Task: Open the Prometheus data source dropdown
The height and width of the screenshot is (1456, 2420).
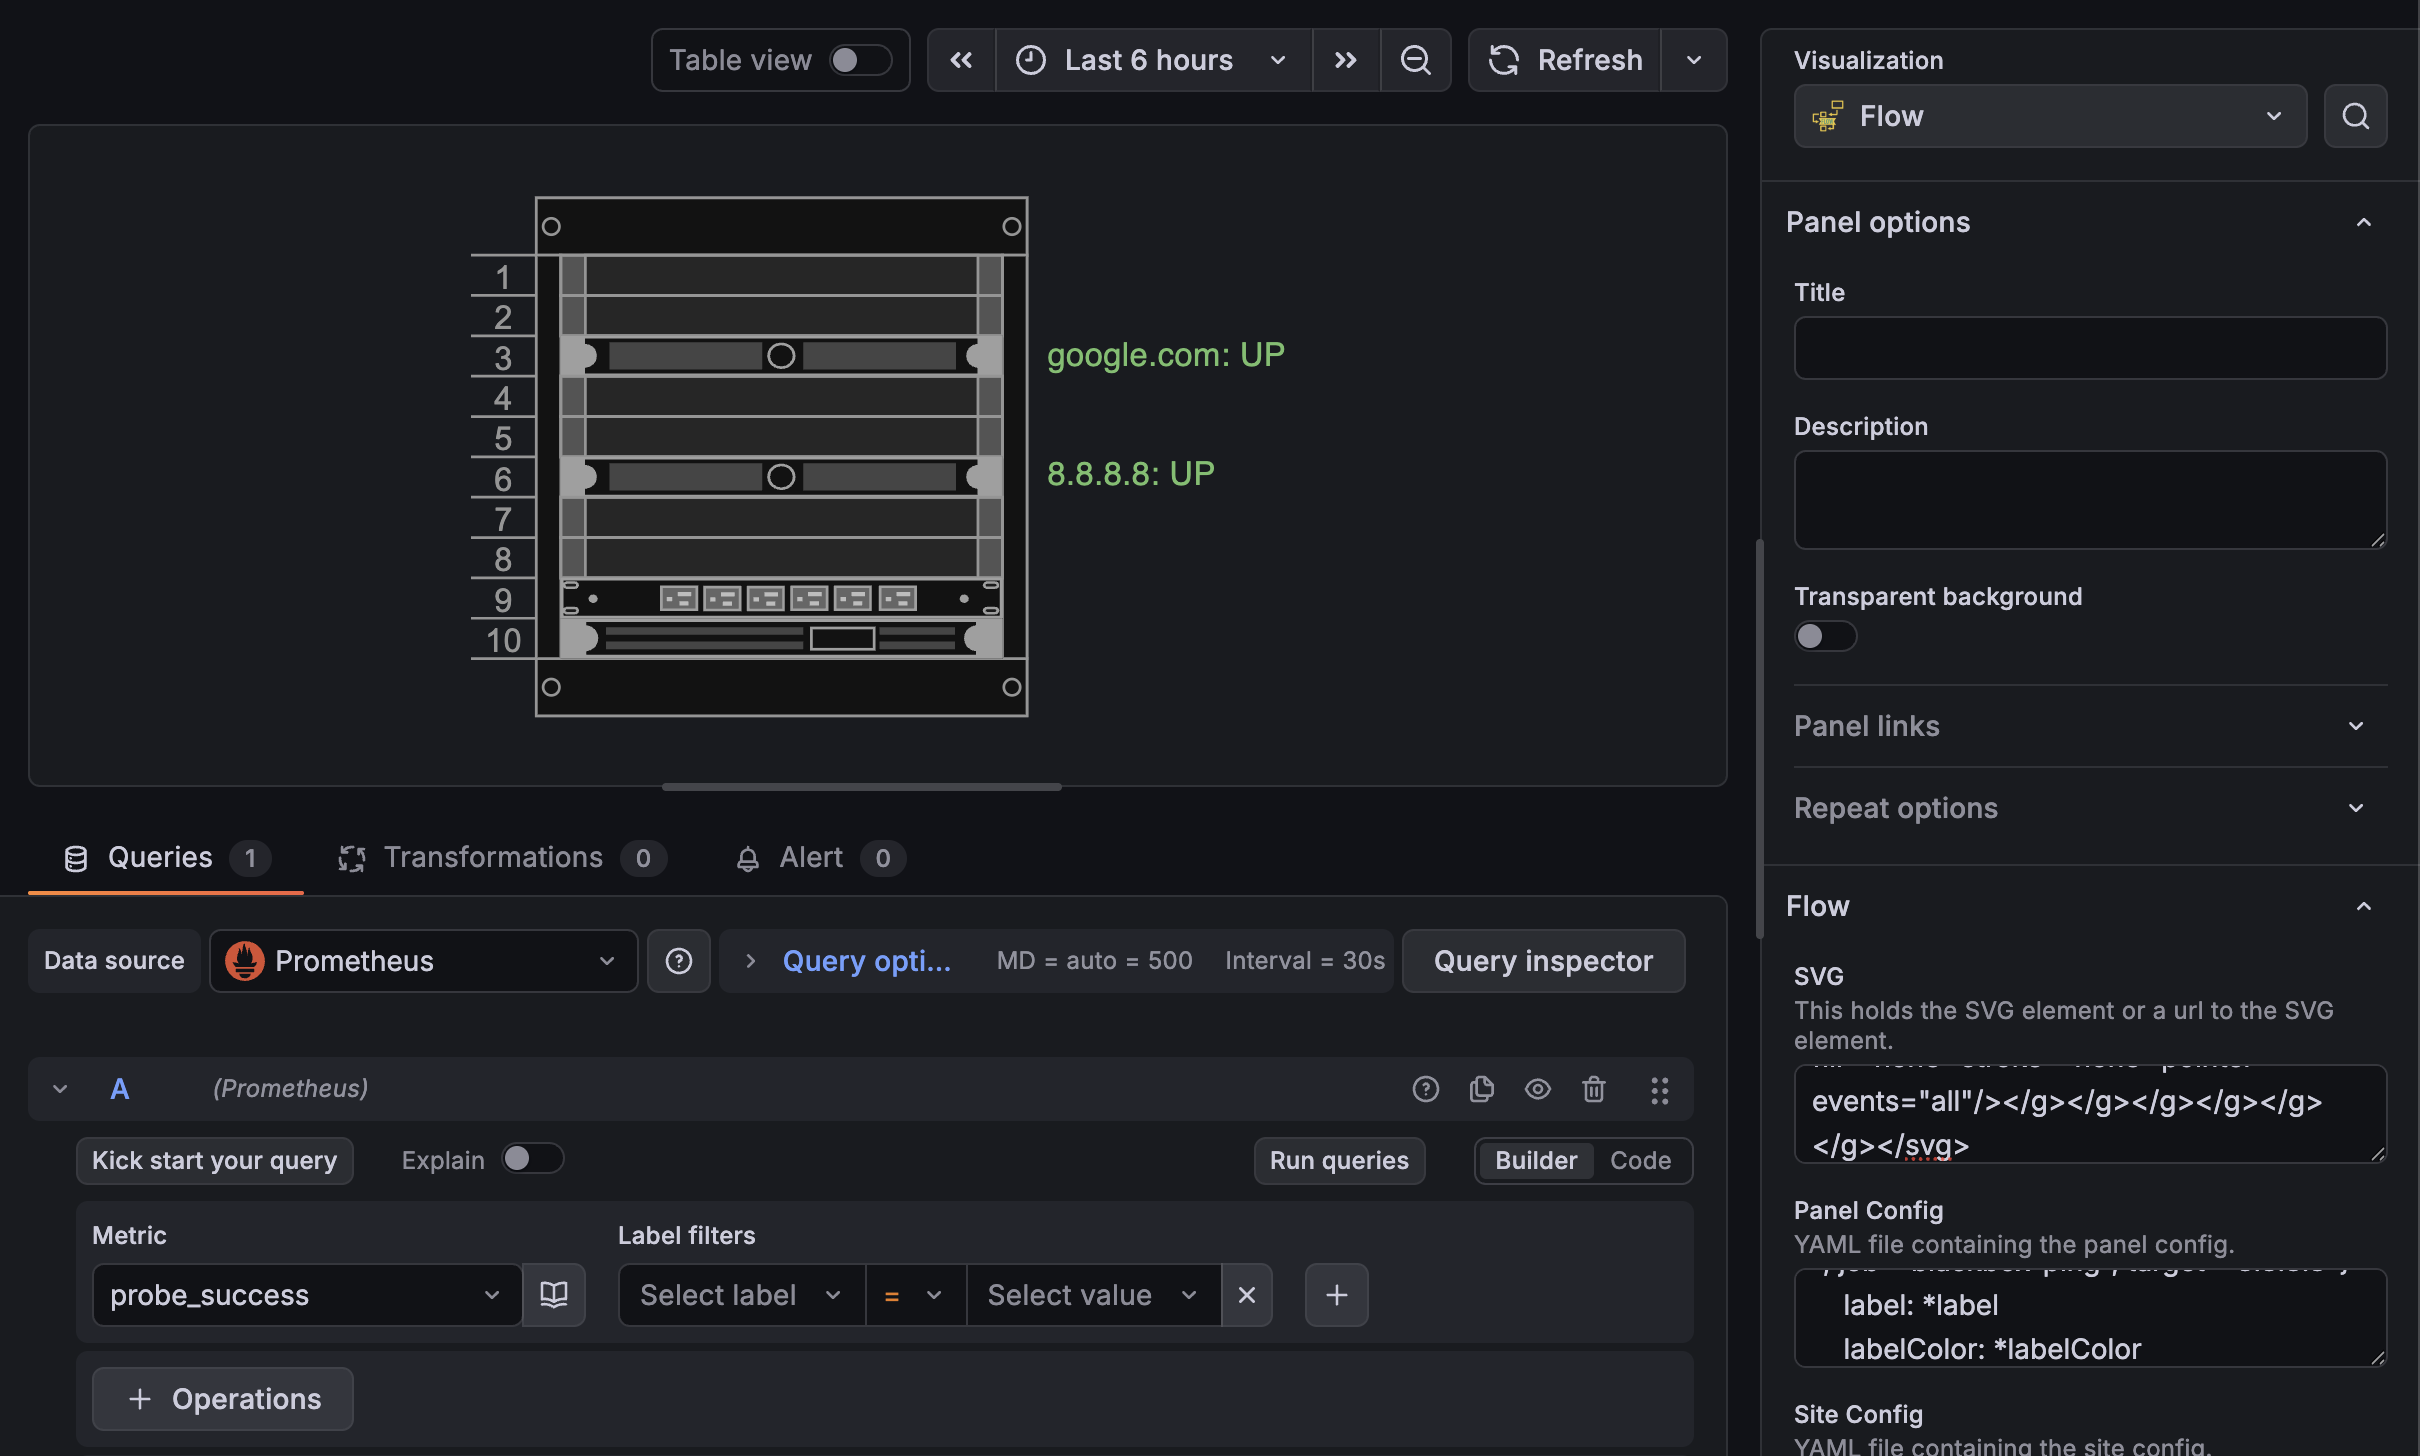Action: click(x=423, y=961)
